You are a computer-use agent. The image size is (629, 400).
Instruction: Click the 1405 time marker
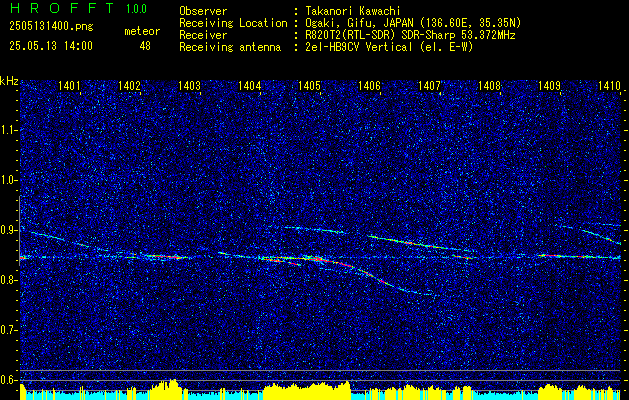(x=310, y=85)
